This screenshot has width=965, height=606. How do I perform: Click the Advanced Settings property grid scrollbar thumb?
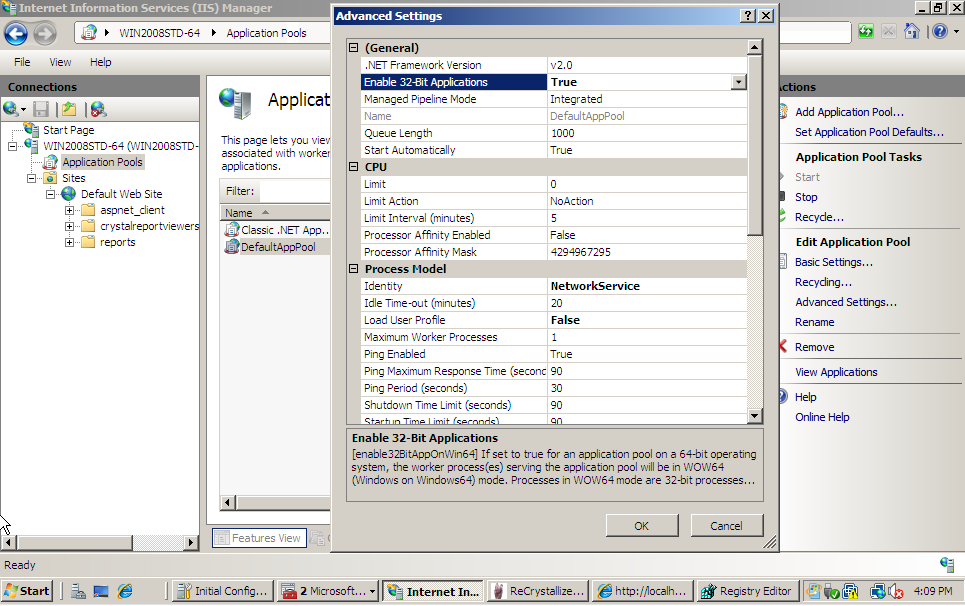point(755,145)
